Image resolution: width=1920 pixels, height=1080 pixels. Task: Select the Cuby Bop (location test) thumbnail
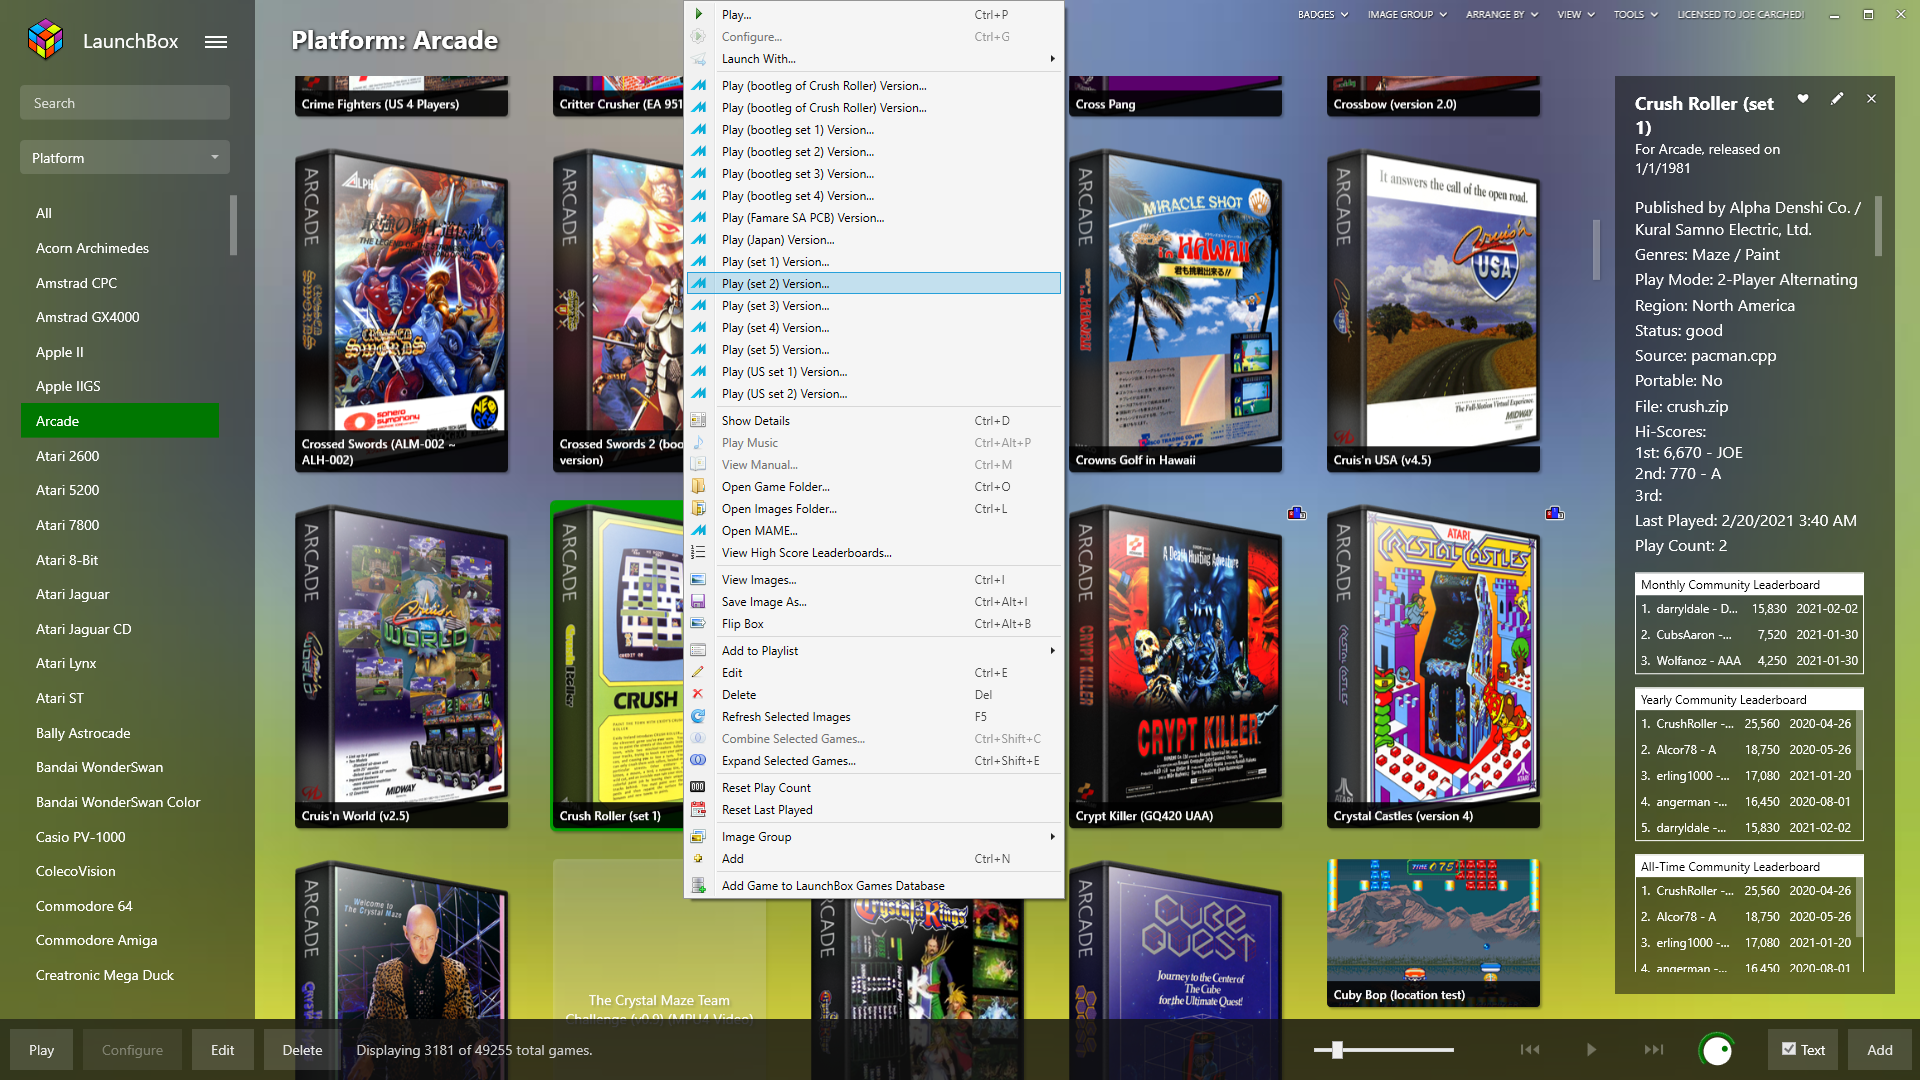coord(1433,932)
